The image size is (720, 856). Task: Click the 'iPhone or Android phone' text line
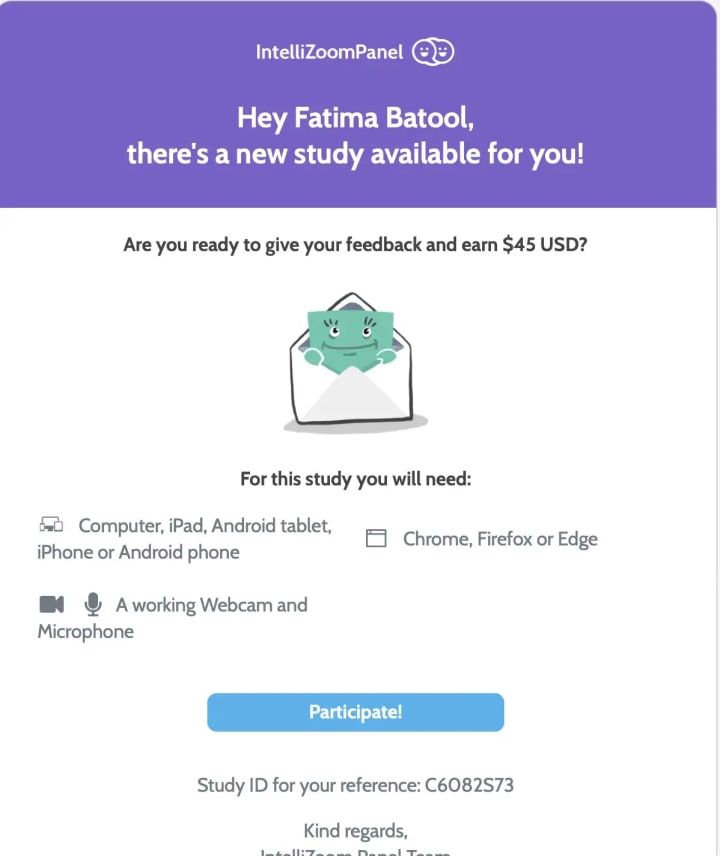tap(138, 552)
